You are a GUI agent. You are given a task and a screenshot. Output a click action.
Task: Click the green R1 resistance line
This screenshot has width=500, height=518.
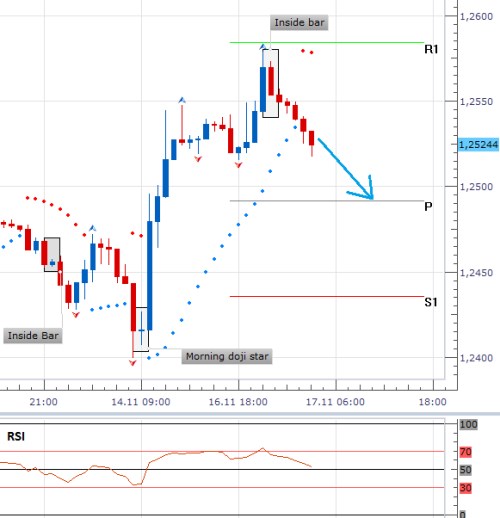pos(327,43)
